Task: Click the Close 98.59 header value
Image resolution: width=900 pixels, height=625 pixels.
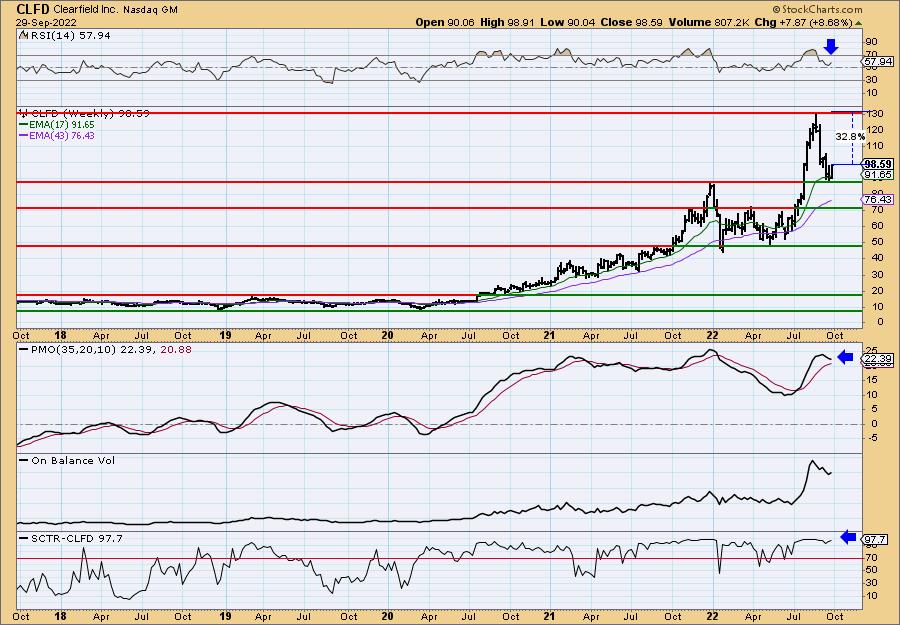Action: [631, 22]
